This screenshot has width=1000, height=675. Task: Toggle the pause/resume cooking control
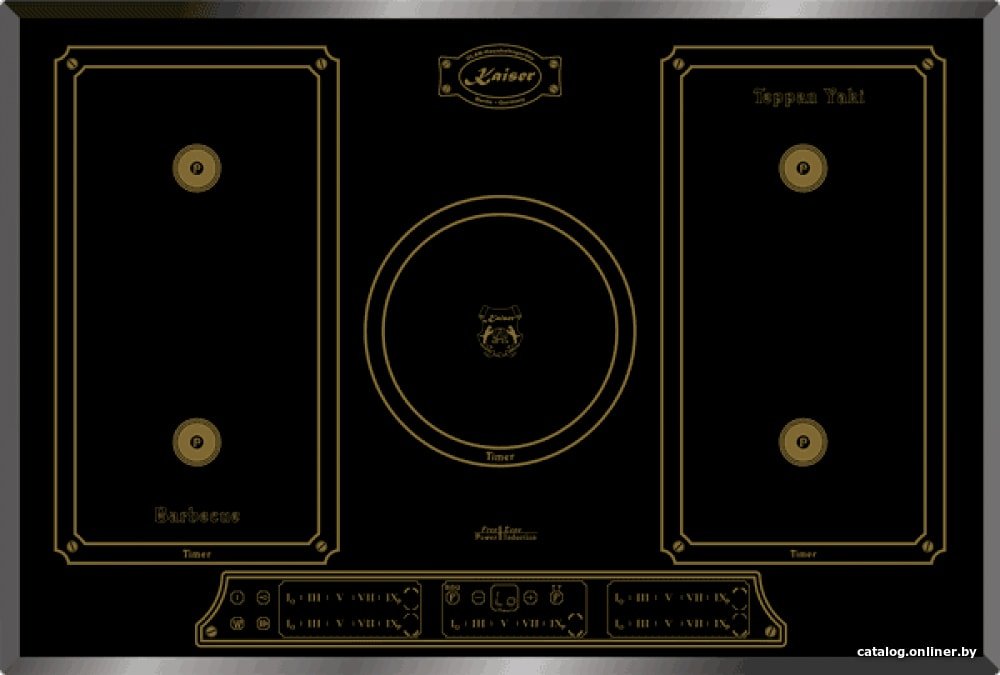click(263, 623)
